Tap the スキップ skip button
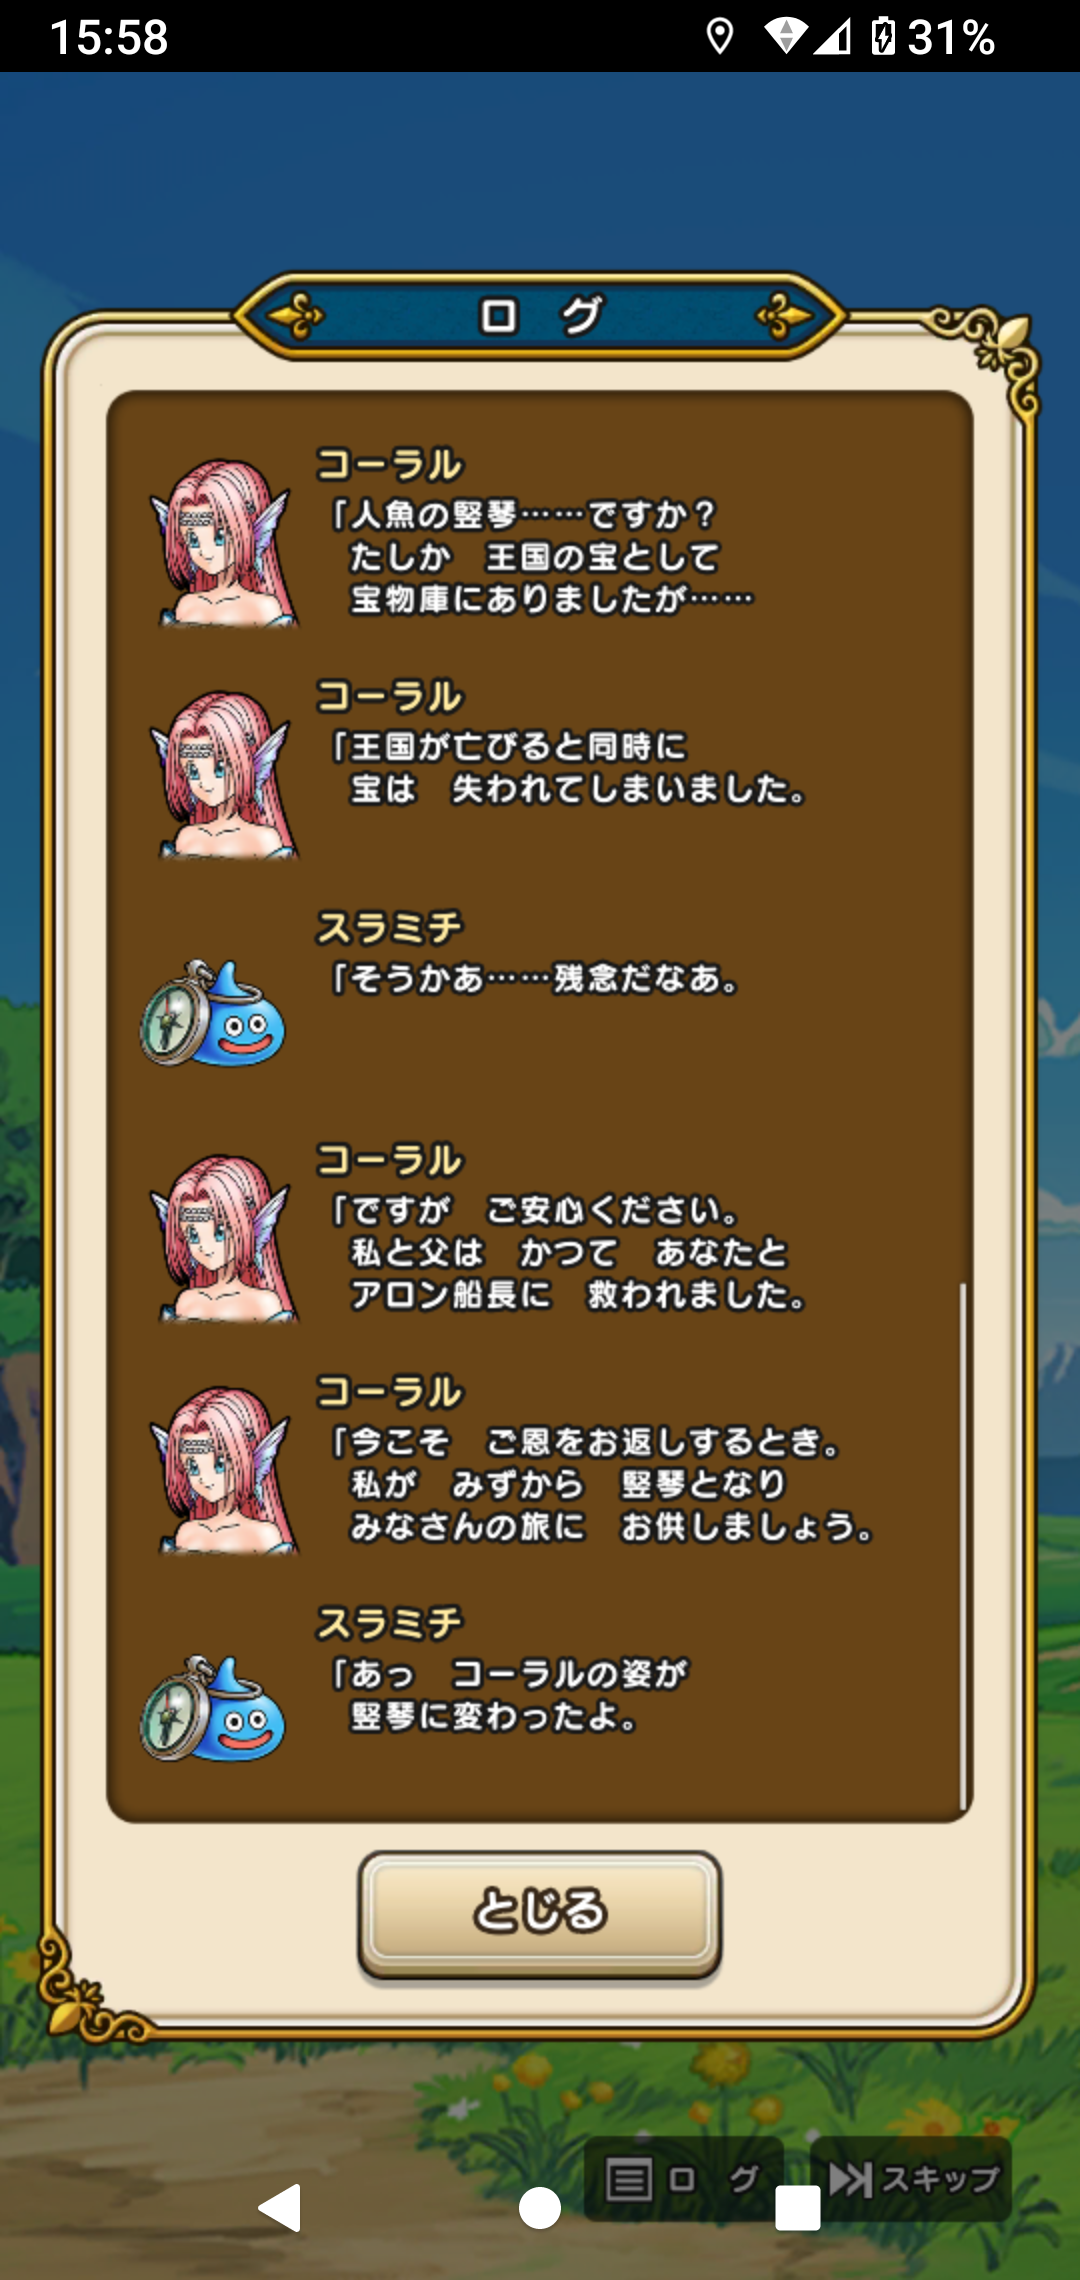 pos(912,2179)
